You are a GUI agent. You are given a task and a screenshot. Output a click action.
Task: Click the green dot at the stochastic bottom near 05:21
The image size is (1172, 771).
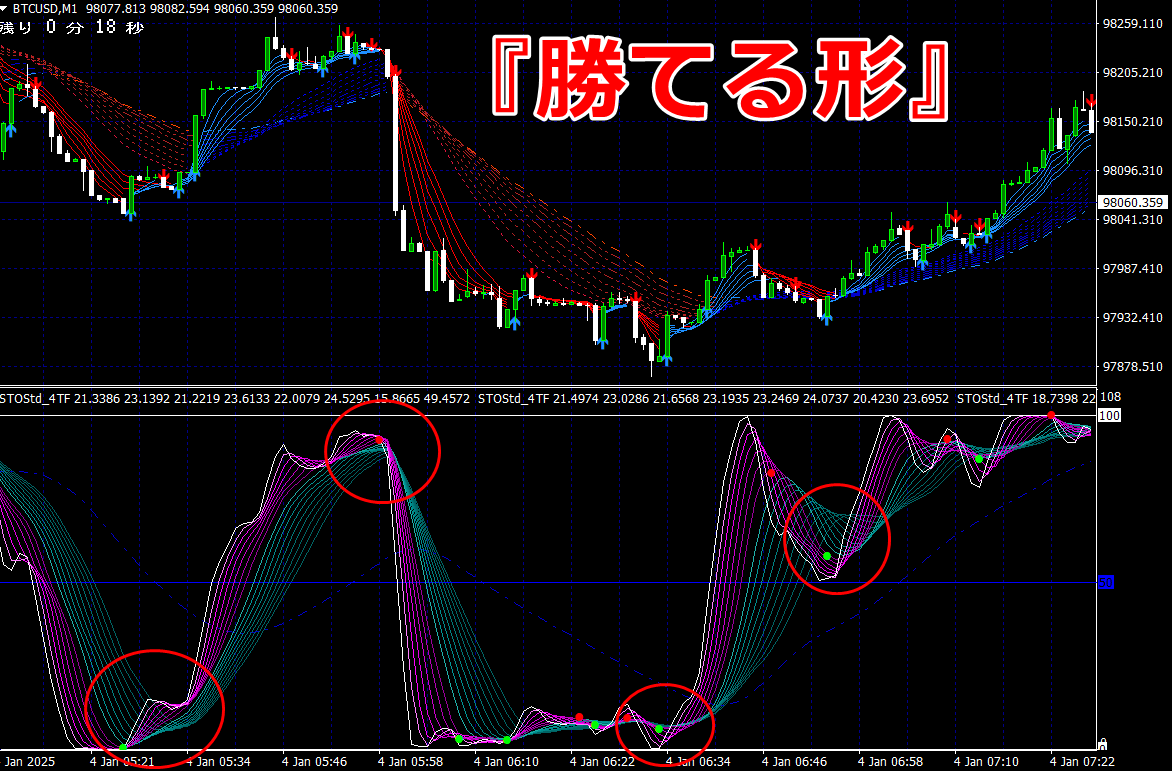click(123, 747)
